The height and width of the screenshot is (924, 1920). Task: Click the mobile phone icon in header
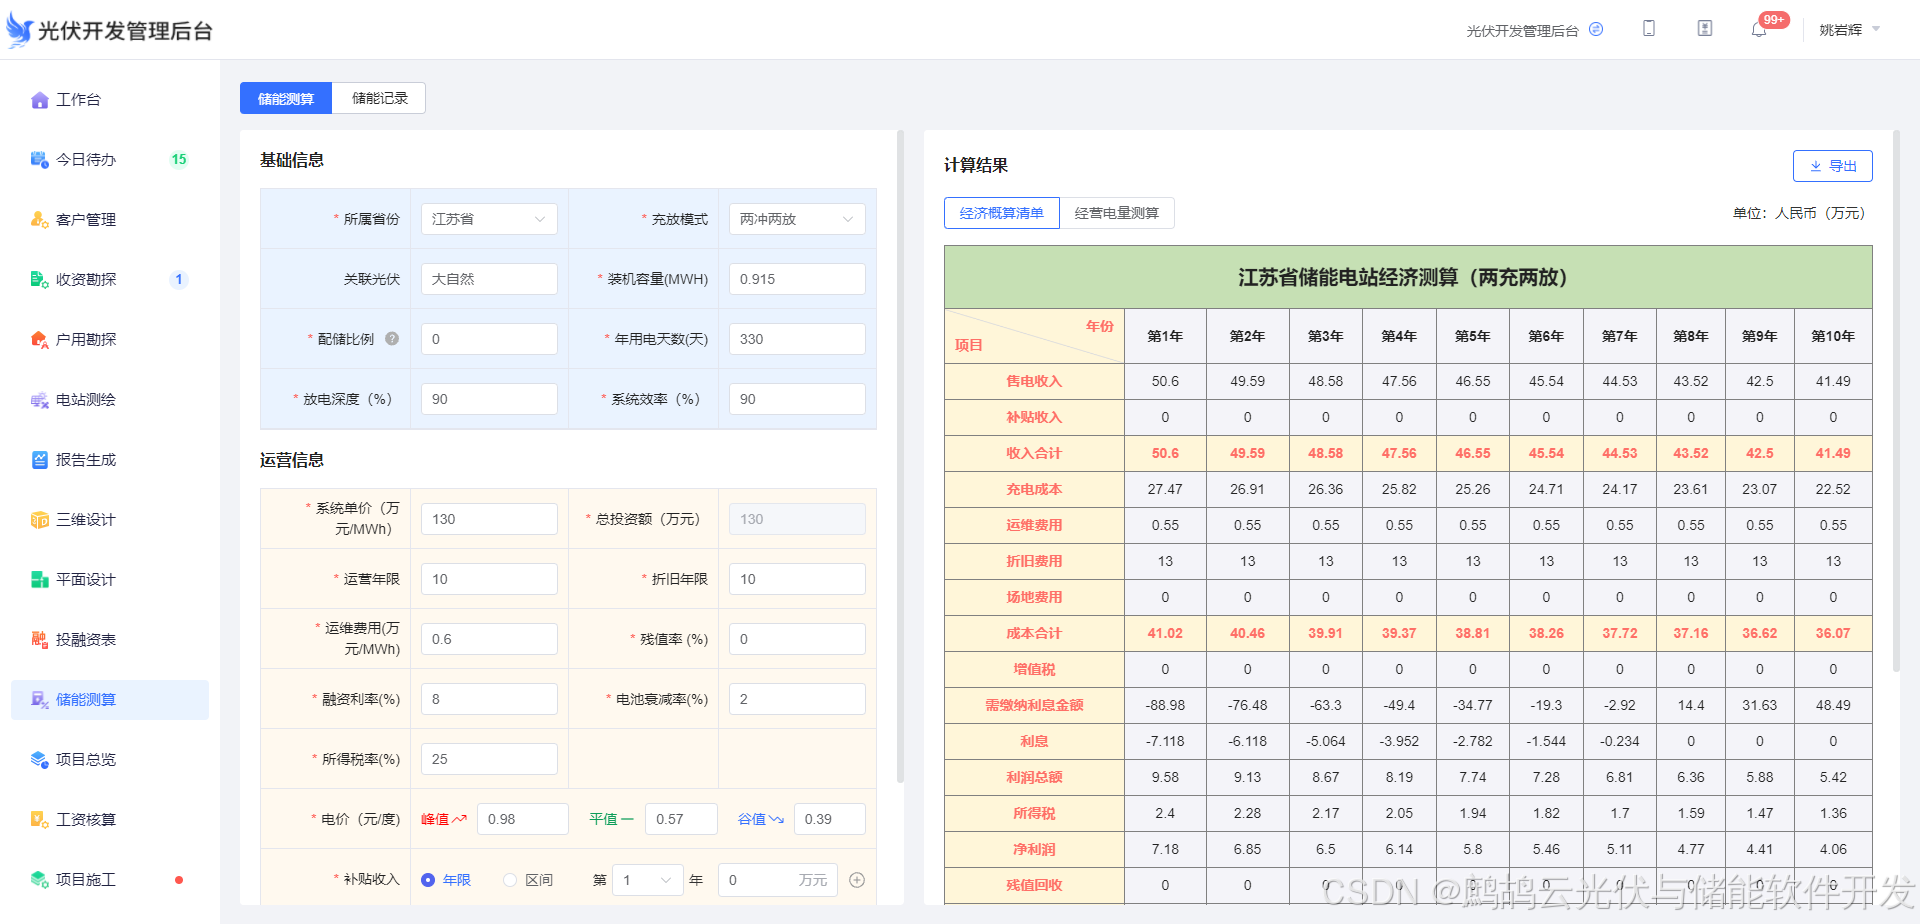point(1649,29)
